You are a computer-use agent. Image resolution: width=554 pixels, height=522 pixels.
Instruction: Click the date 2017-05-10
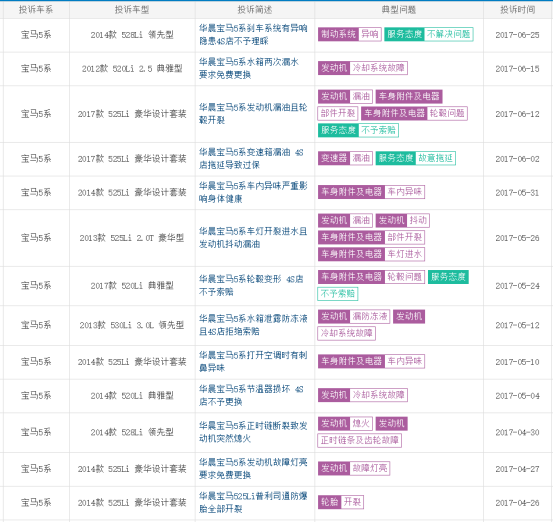tap(517, 362)
